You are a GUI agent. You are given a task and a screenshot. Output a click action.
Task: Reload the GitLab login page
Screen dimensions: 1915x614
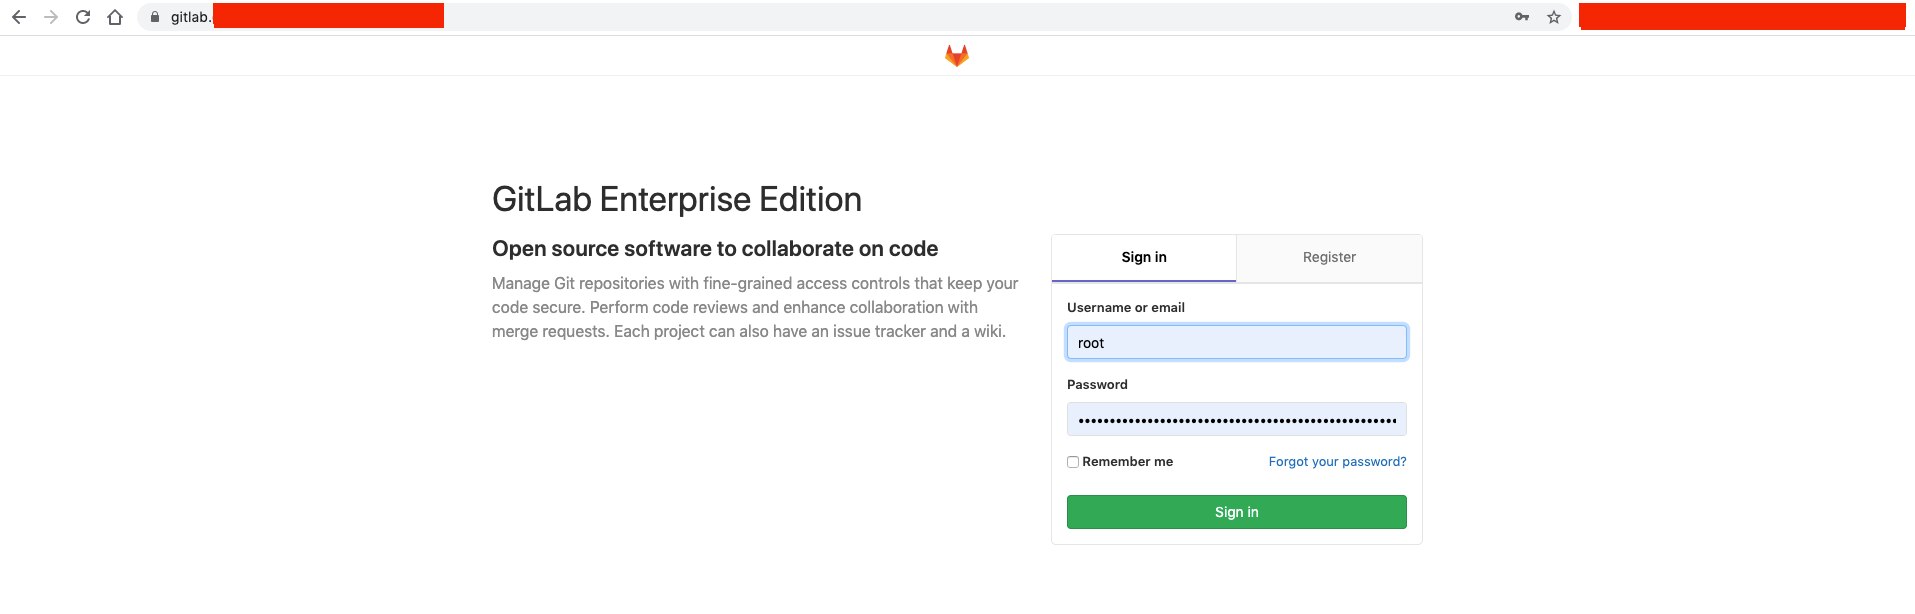pyautogui.click(x=83, y=17)
